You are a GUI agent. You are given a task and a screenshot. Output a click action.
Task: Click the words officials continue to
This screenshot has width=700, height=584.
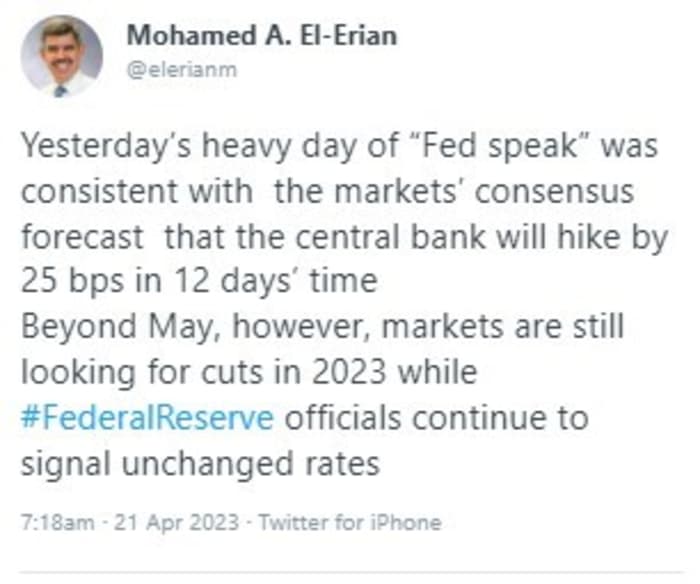(x=437, y=417)
